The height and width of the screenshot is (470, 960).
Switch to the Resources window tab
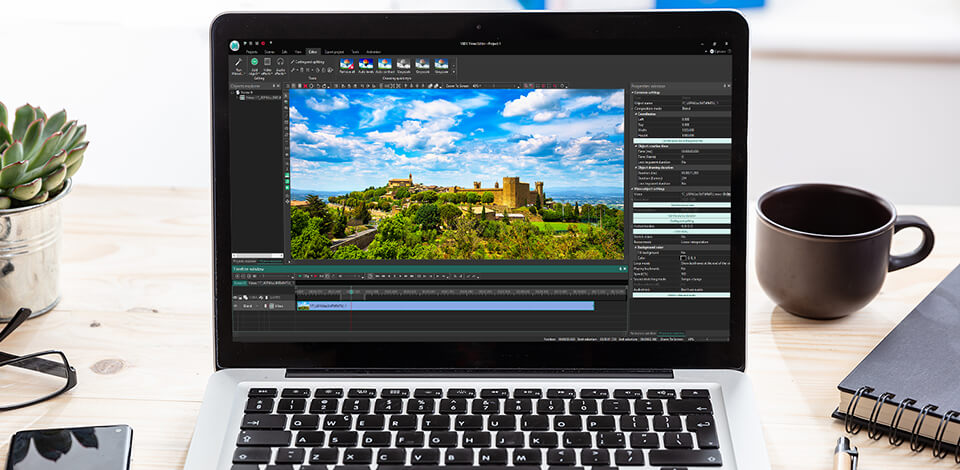(643, 333)
